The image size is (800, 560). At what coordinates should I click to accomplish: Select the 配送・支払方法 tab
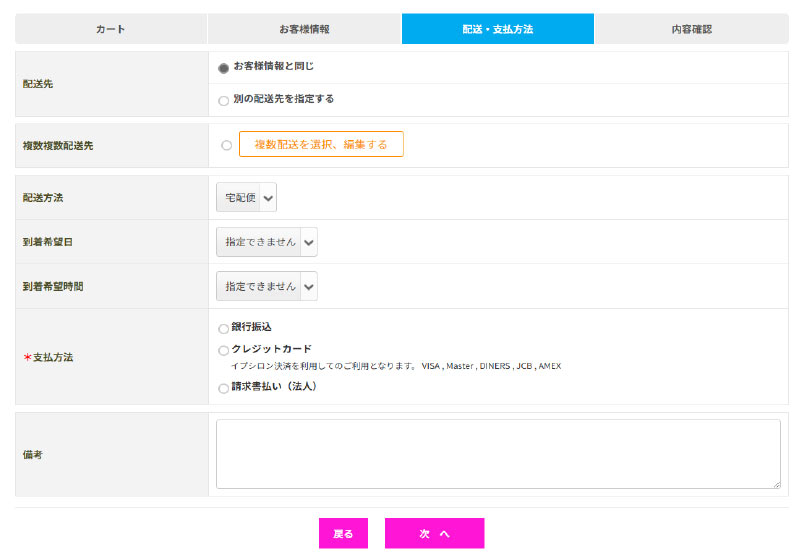point(498,29)
